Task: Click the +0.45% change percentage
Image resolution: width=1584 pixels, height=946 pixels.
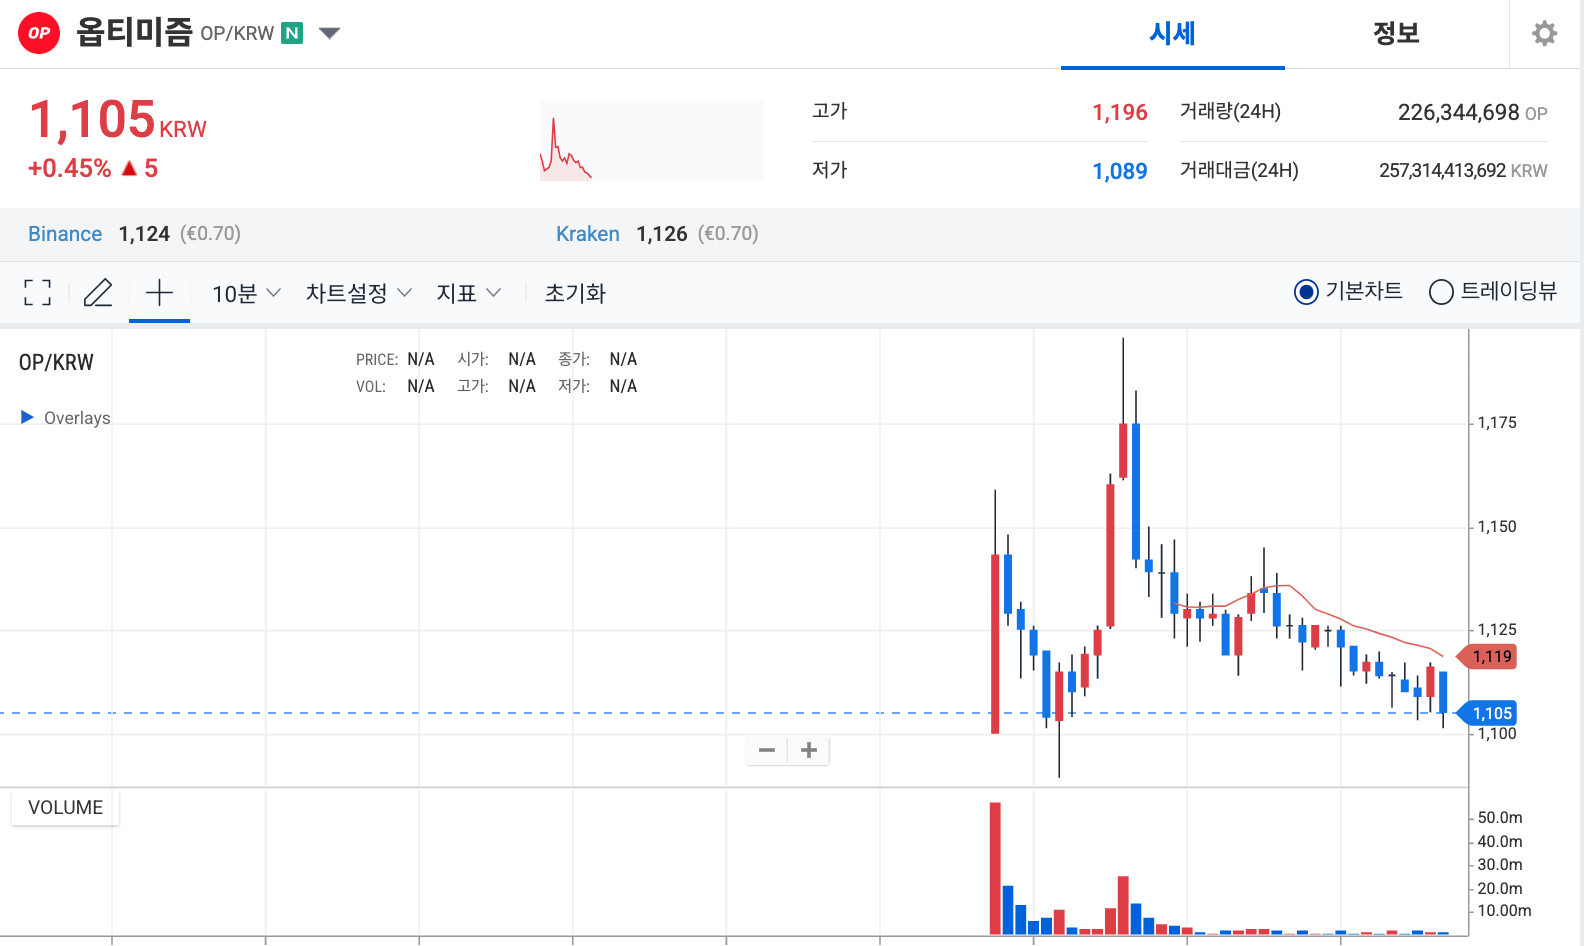Action: click(69, 168)
